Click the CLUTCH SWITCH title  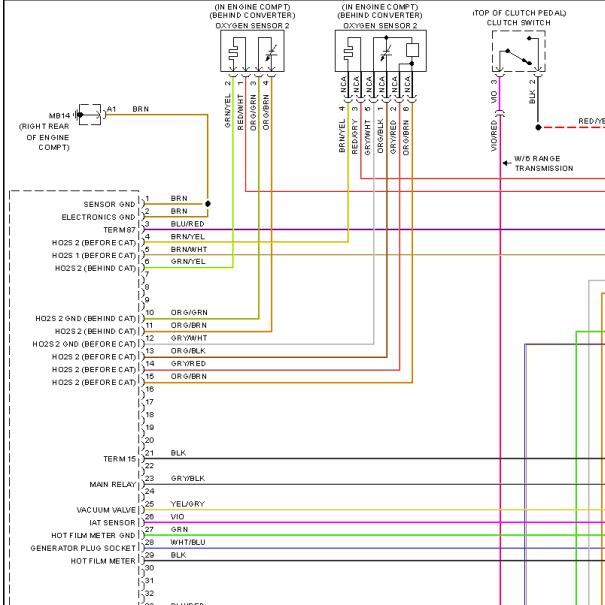(519, 23)
